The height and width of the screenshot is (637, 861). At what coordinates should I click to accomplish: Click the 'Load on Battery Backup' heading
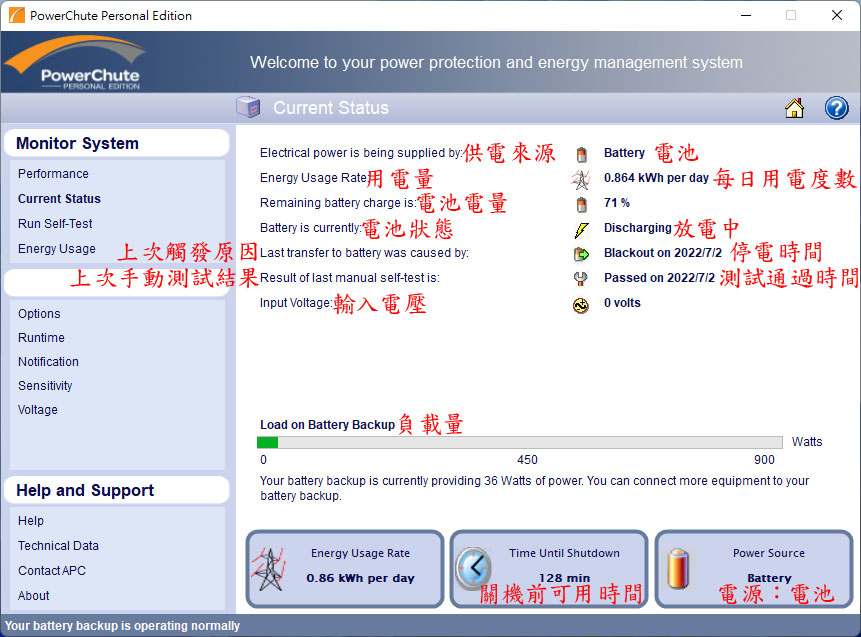point(327,425)
